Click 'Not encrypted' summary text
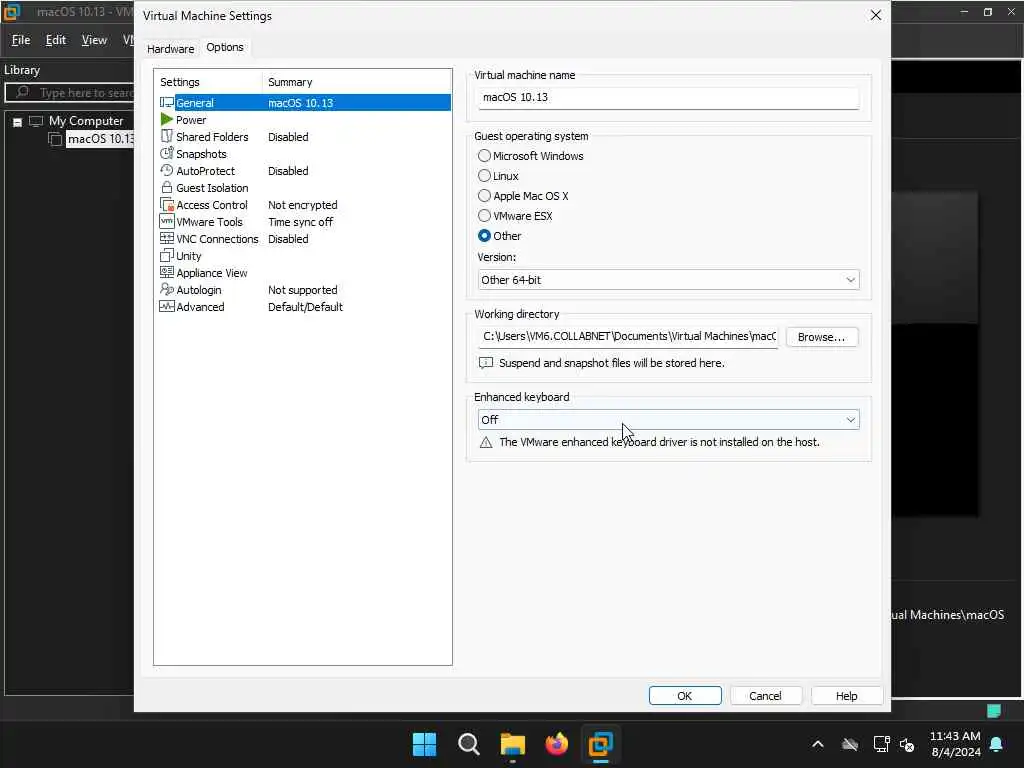 point(302,205)
